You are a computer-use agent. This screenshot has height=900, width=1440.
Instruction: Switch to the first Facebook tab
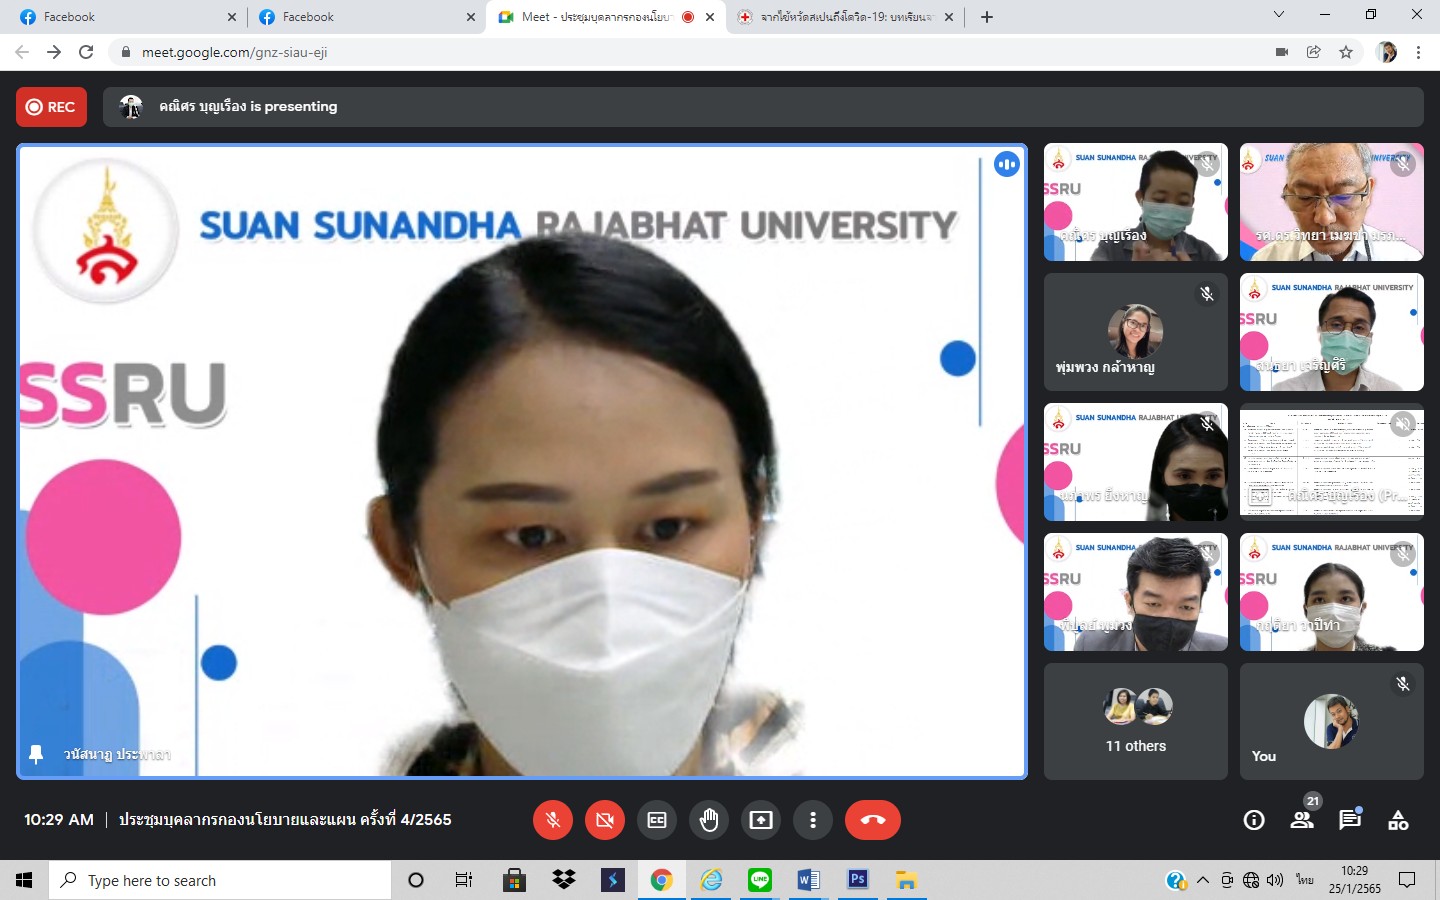tap(120, 17)
